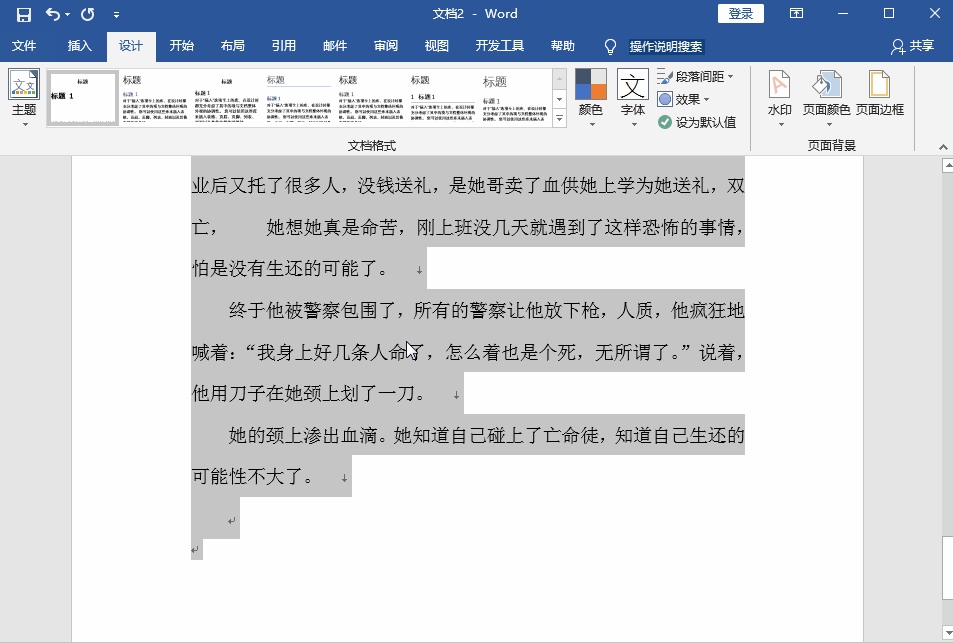Open the Fonts (字体) theme gallery
This screenshot has height=643, width=953.
point(632,95)
